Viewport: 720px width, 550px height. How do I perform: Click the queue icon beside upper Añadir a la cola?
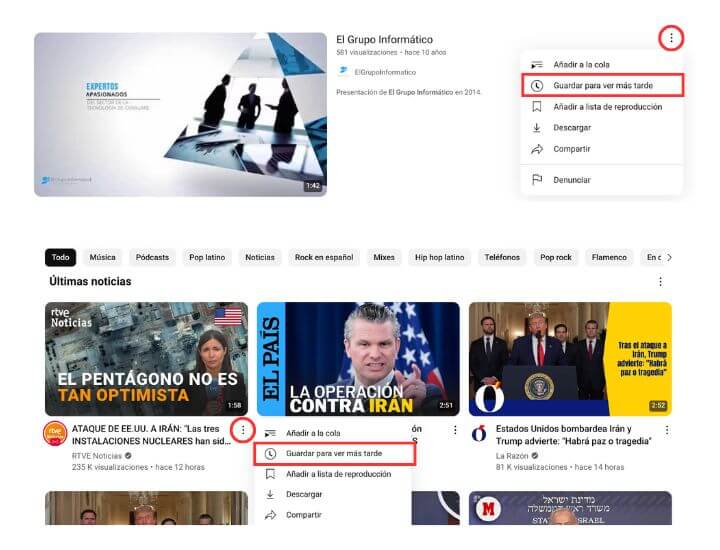536,65
